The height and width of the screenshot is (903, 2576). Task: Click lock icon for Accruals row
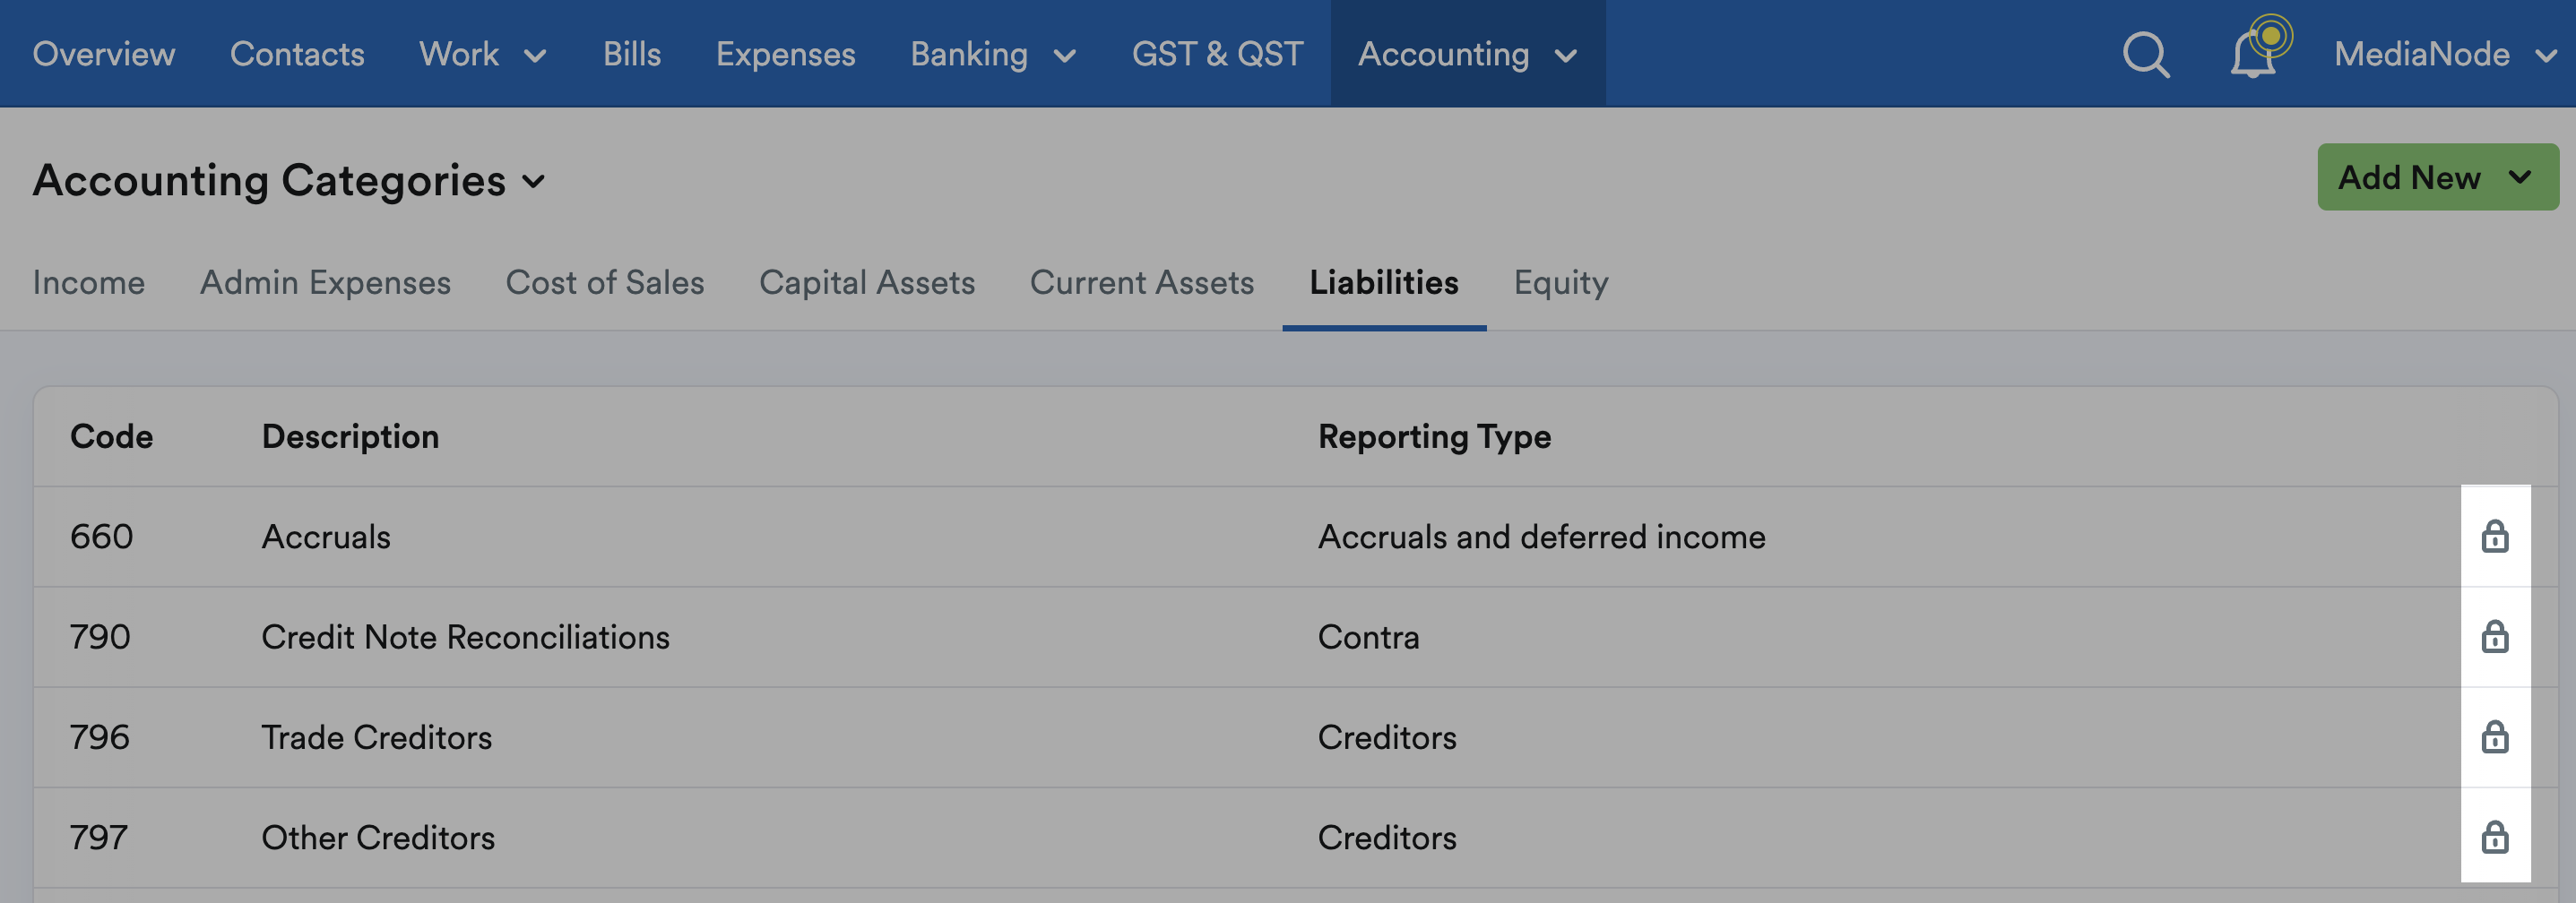point(2494,536)
